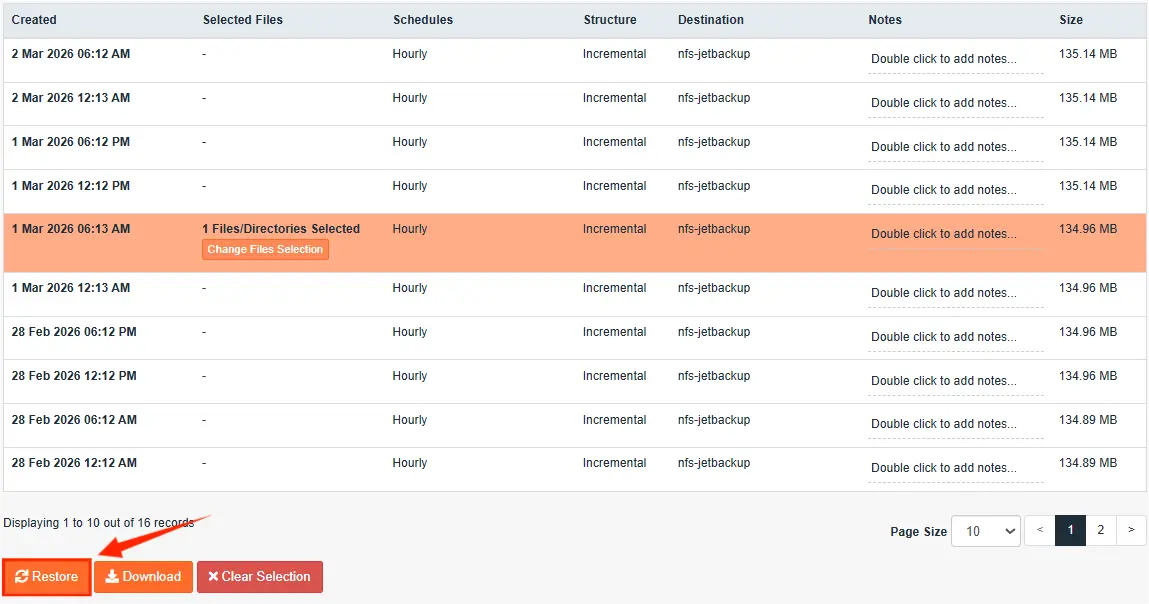Screen dimensions: 1149x604
Task: Click the Destination column header
Action: 710,20
